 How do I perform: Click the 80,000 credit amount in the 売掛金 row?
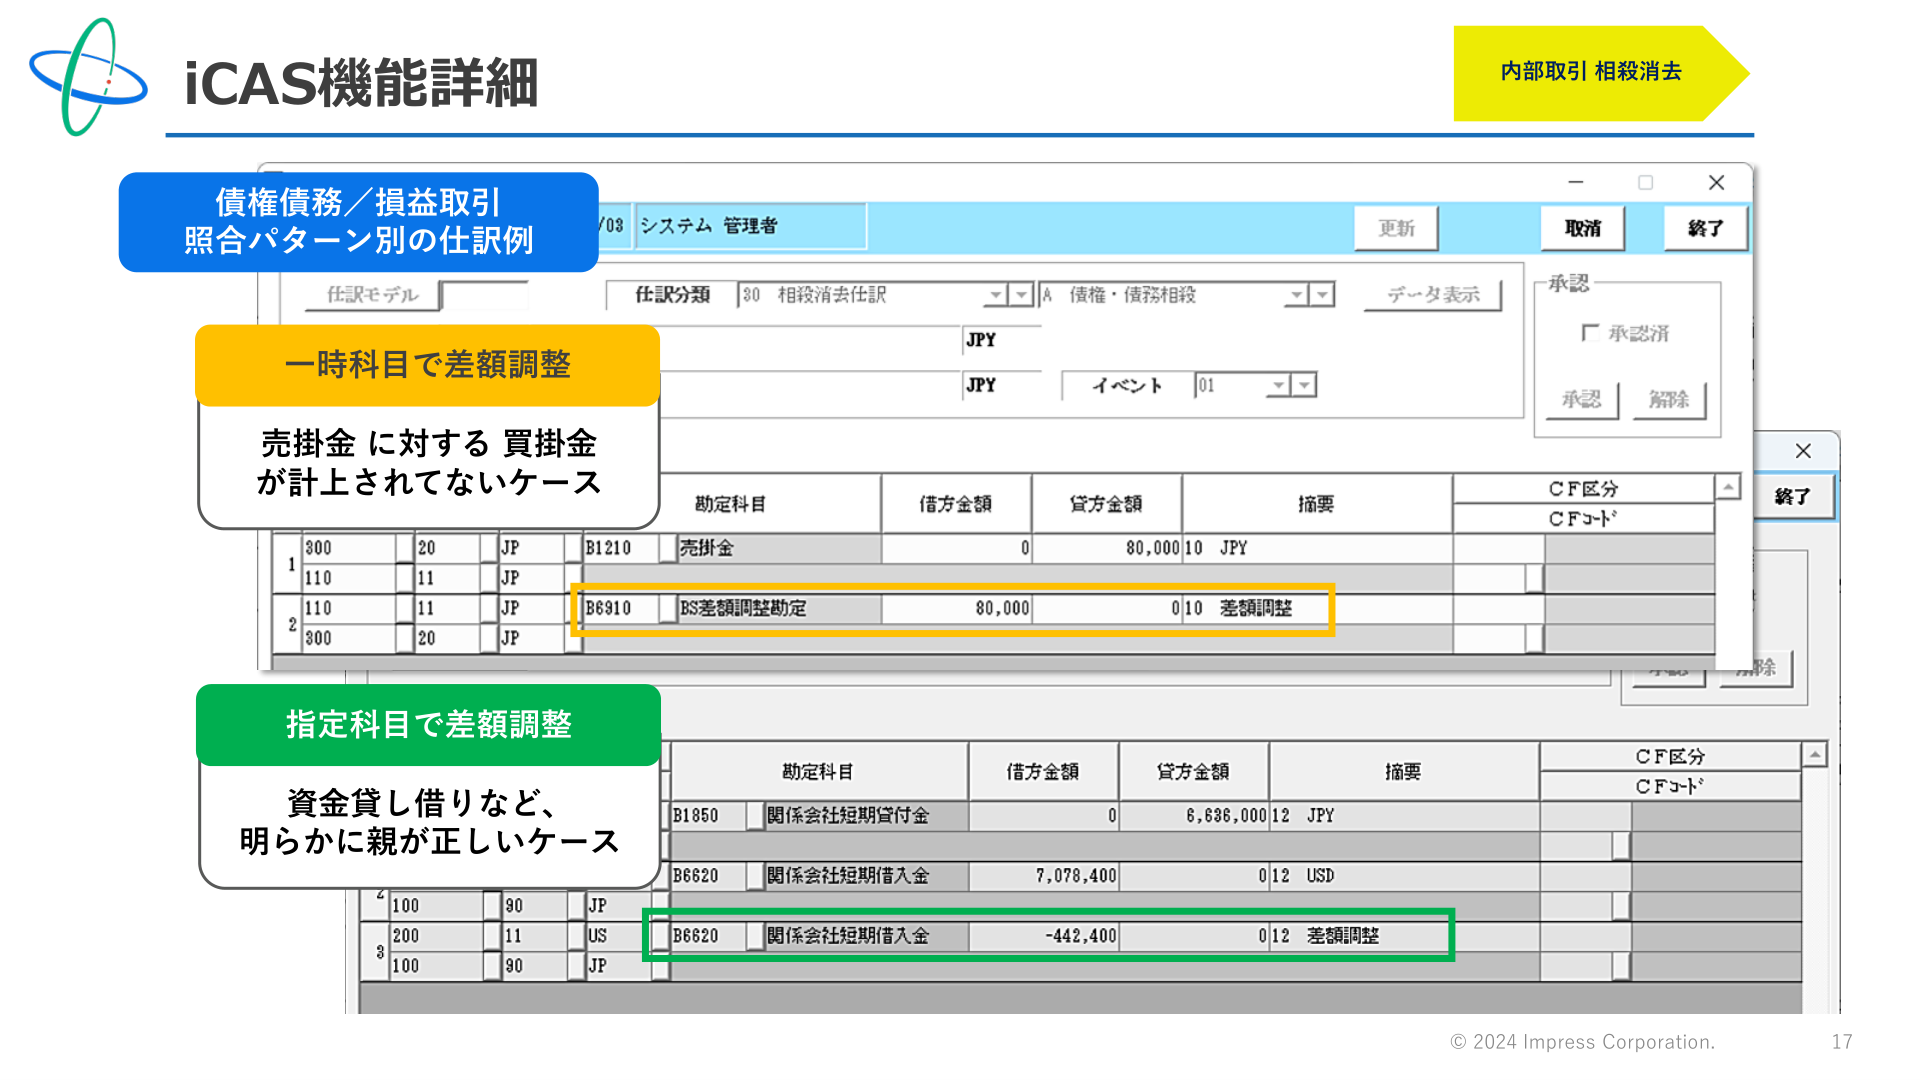1107,548
